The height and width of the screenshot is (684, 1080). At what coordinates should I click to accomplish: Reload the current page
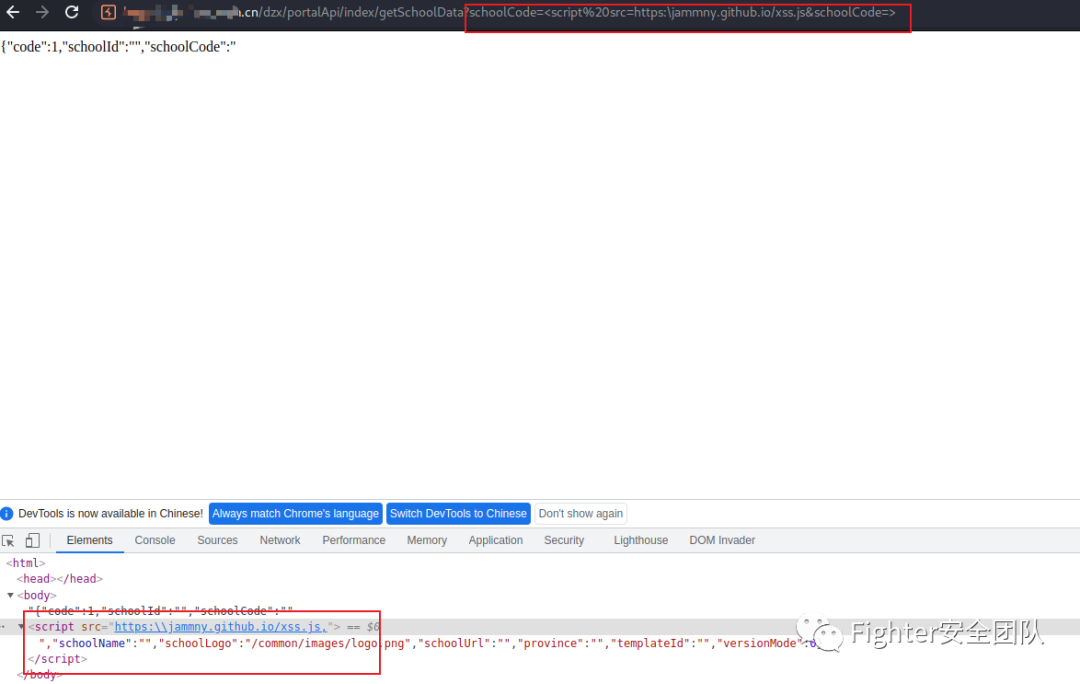click(x=72, y=12)
